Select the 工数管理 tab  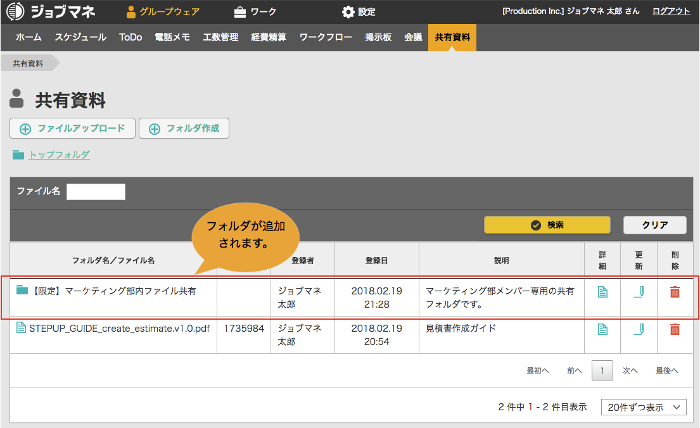pyautogui.click(x=221, y=37)
